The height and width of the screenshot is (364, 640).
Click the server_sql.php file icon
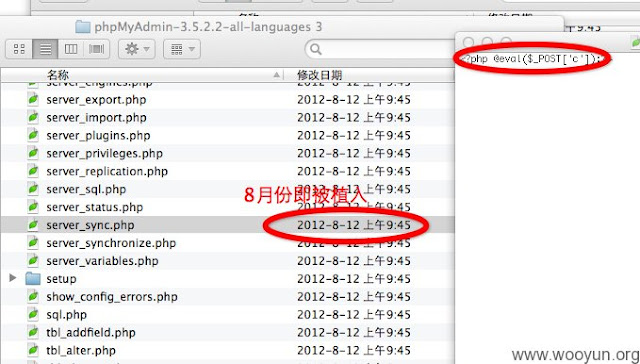click(x=33, y=189)
